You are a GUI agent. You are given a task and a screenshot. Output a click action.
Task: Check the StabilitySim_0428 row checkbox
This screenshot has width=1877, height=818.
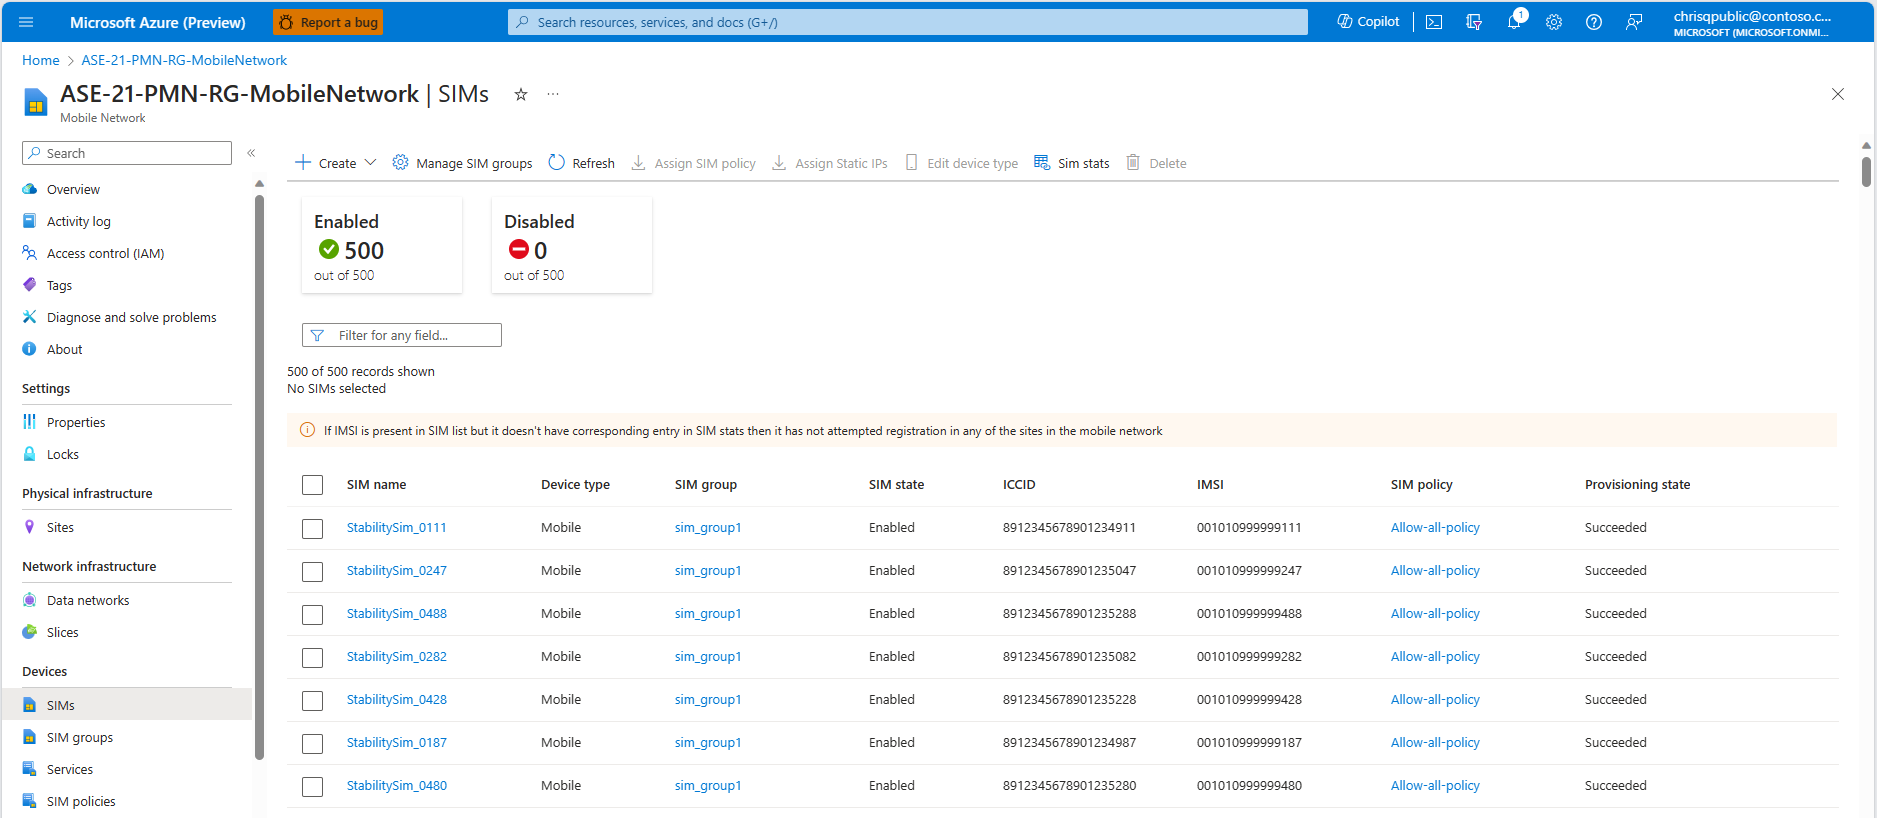312,700
